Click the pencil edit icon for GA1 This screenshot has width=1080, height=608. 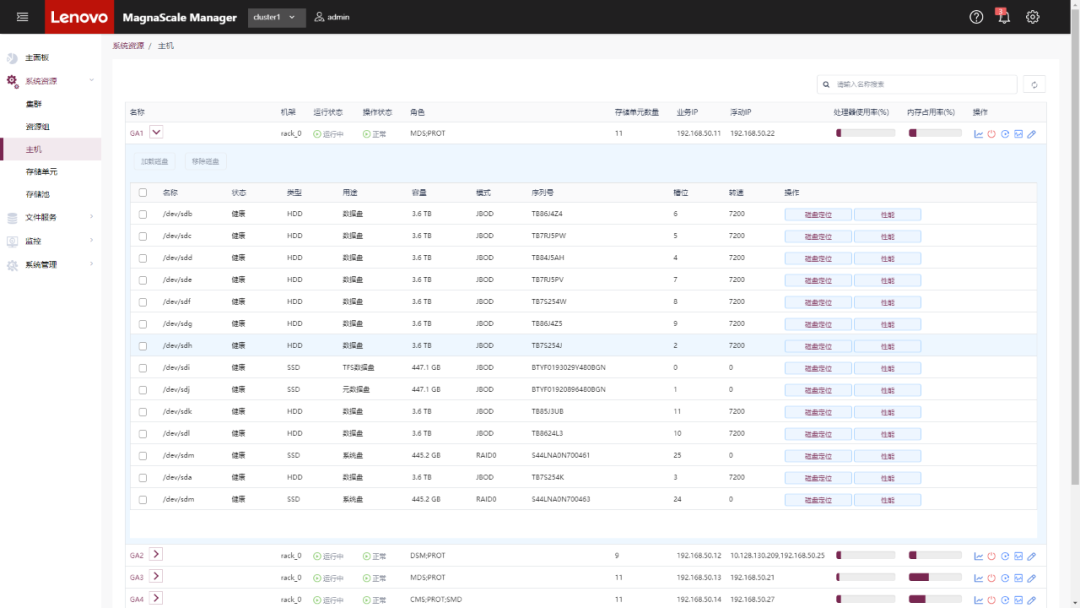[1032, 134]
